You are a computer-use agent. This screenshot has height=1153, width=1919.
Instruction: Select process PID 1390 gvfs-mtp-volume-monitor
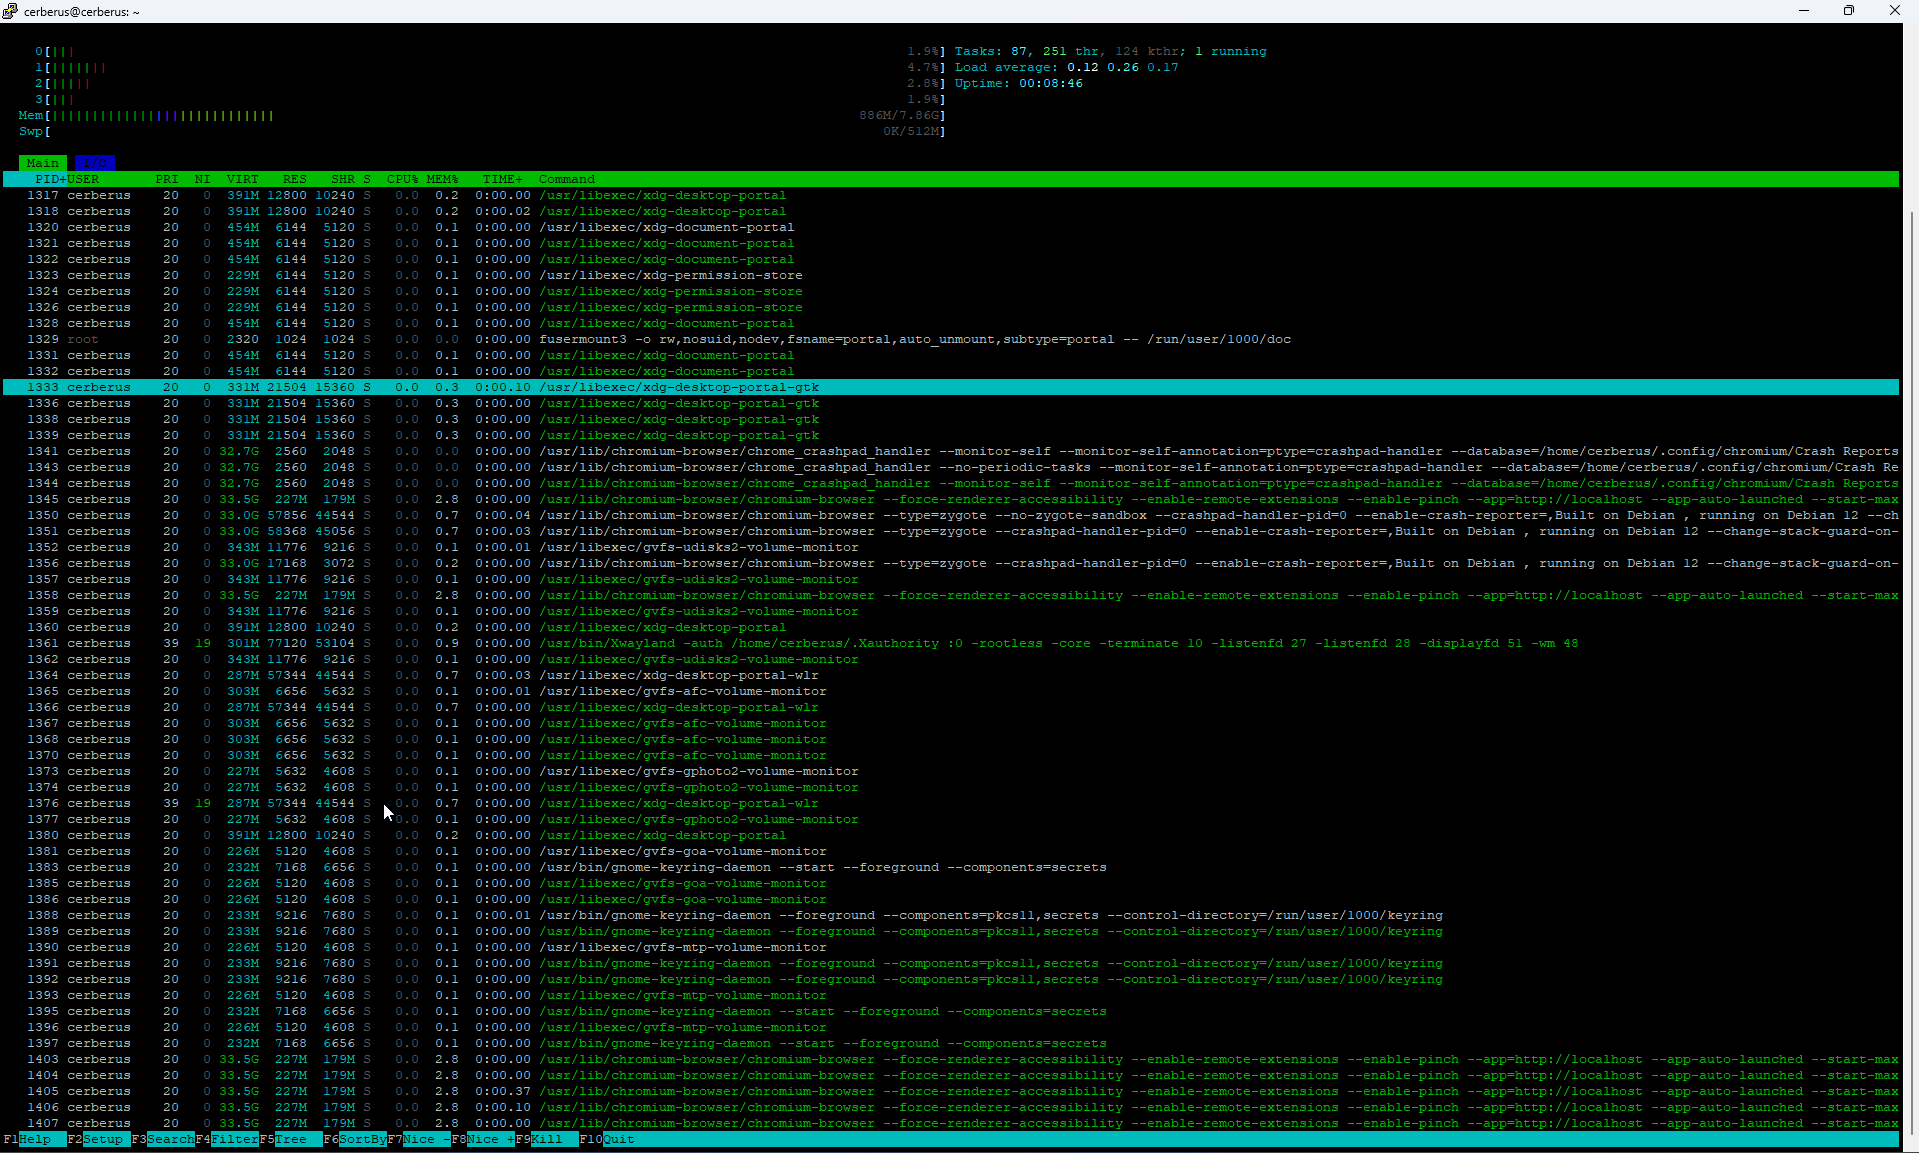[950, 947]
